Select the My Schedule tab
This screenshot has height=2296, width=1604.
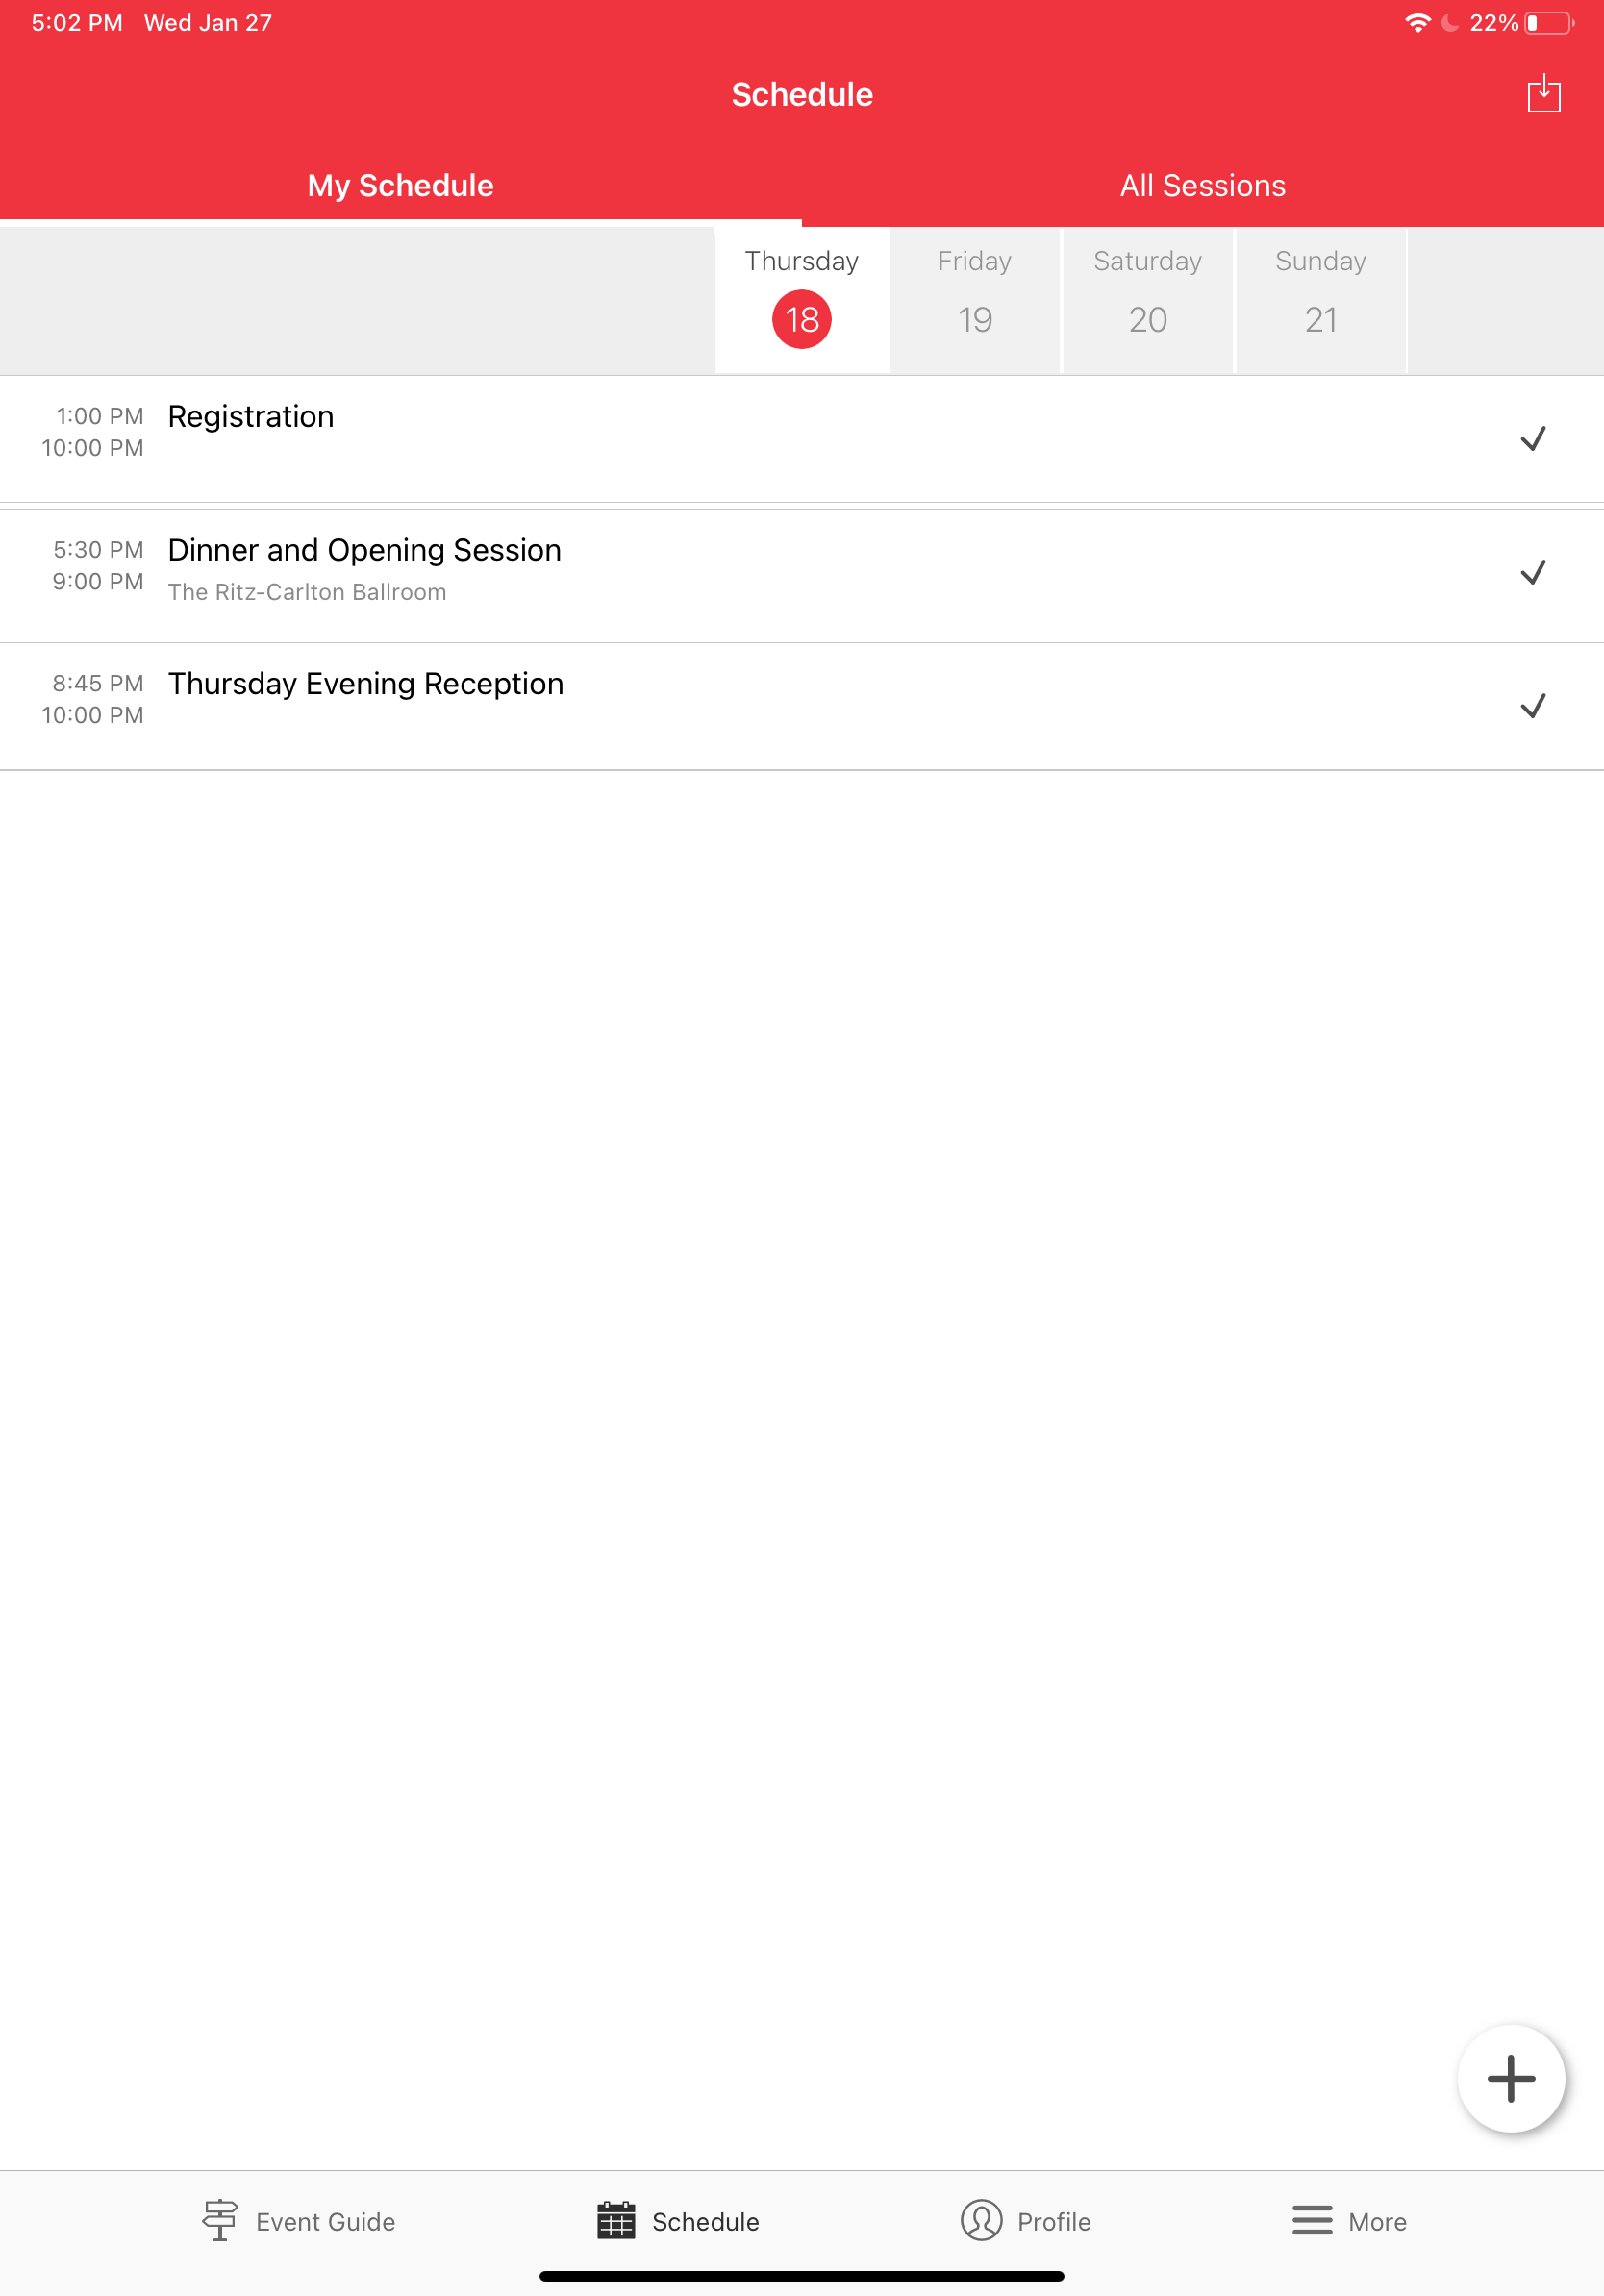[x=400, y=186]
